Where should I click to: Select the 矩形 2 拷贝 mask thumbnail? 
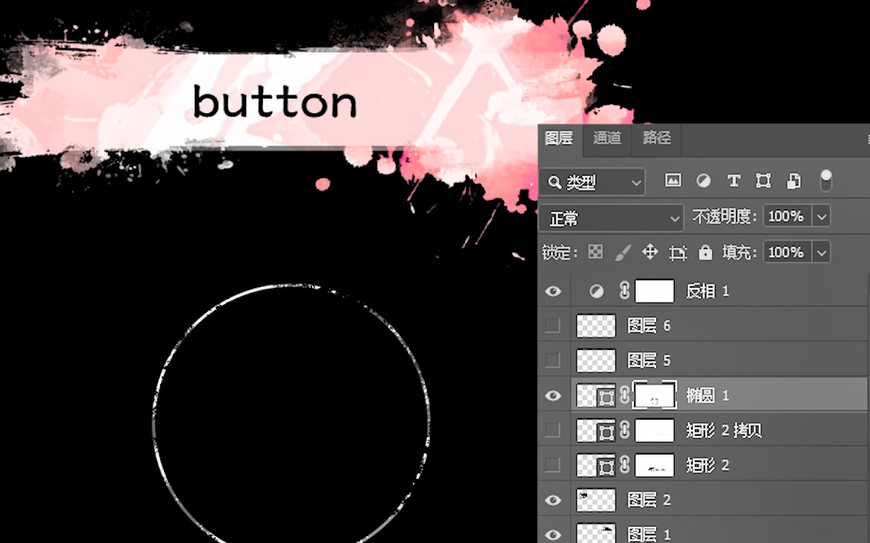[x=655, y=430]
